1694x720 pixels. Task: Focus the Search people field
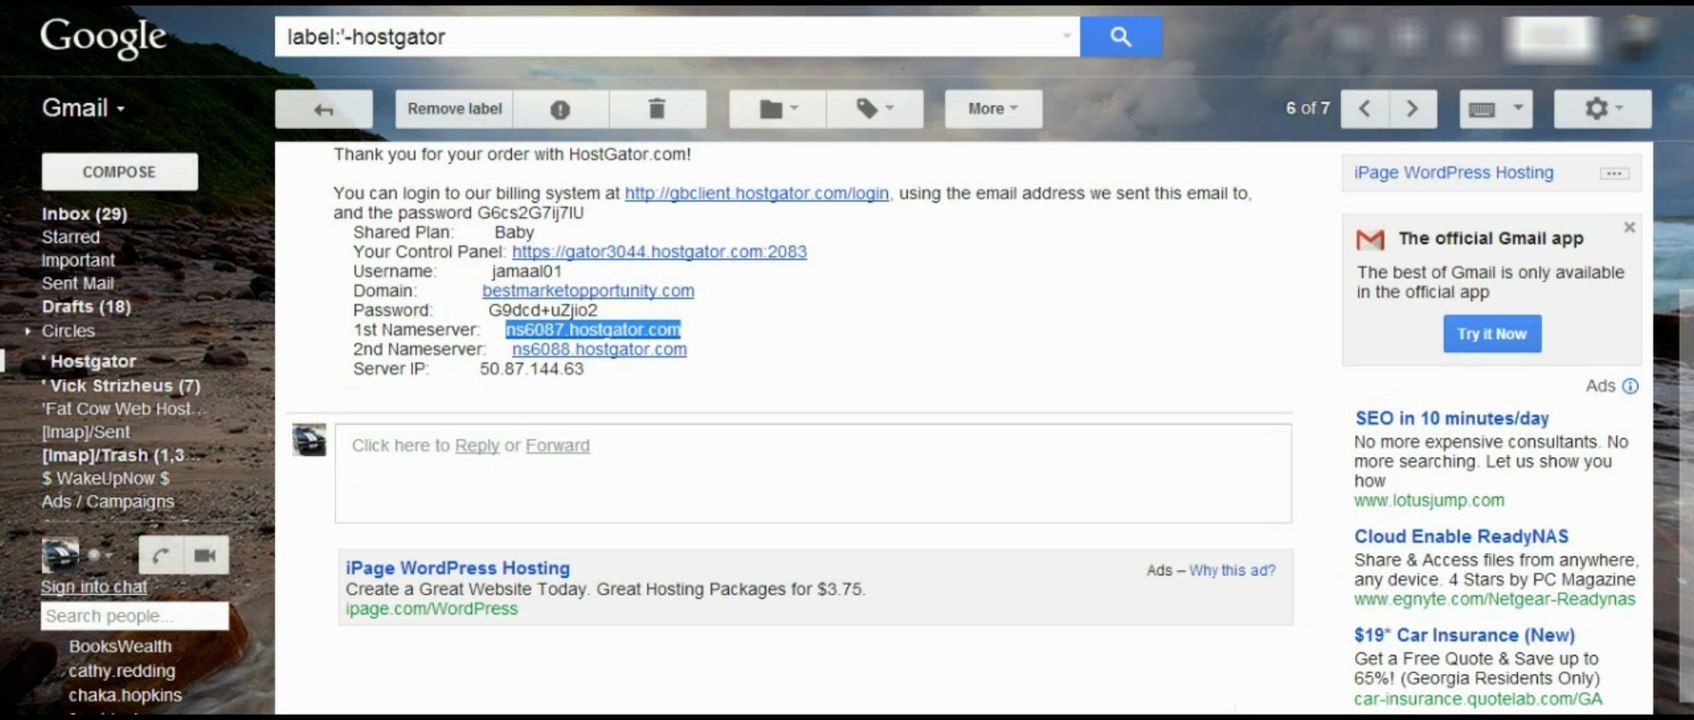point(135,616)
